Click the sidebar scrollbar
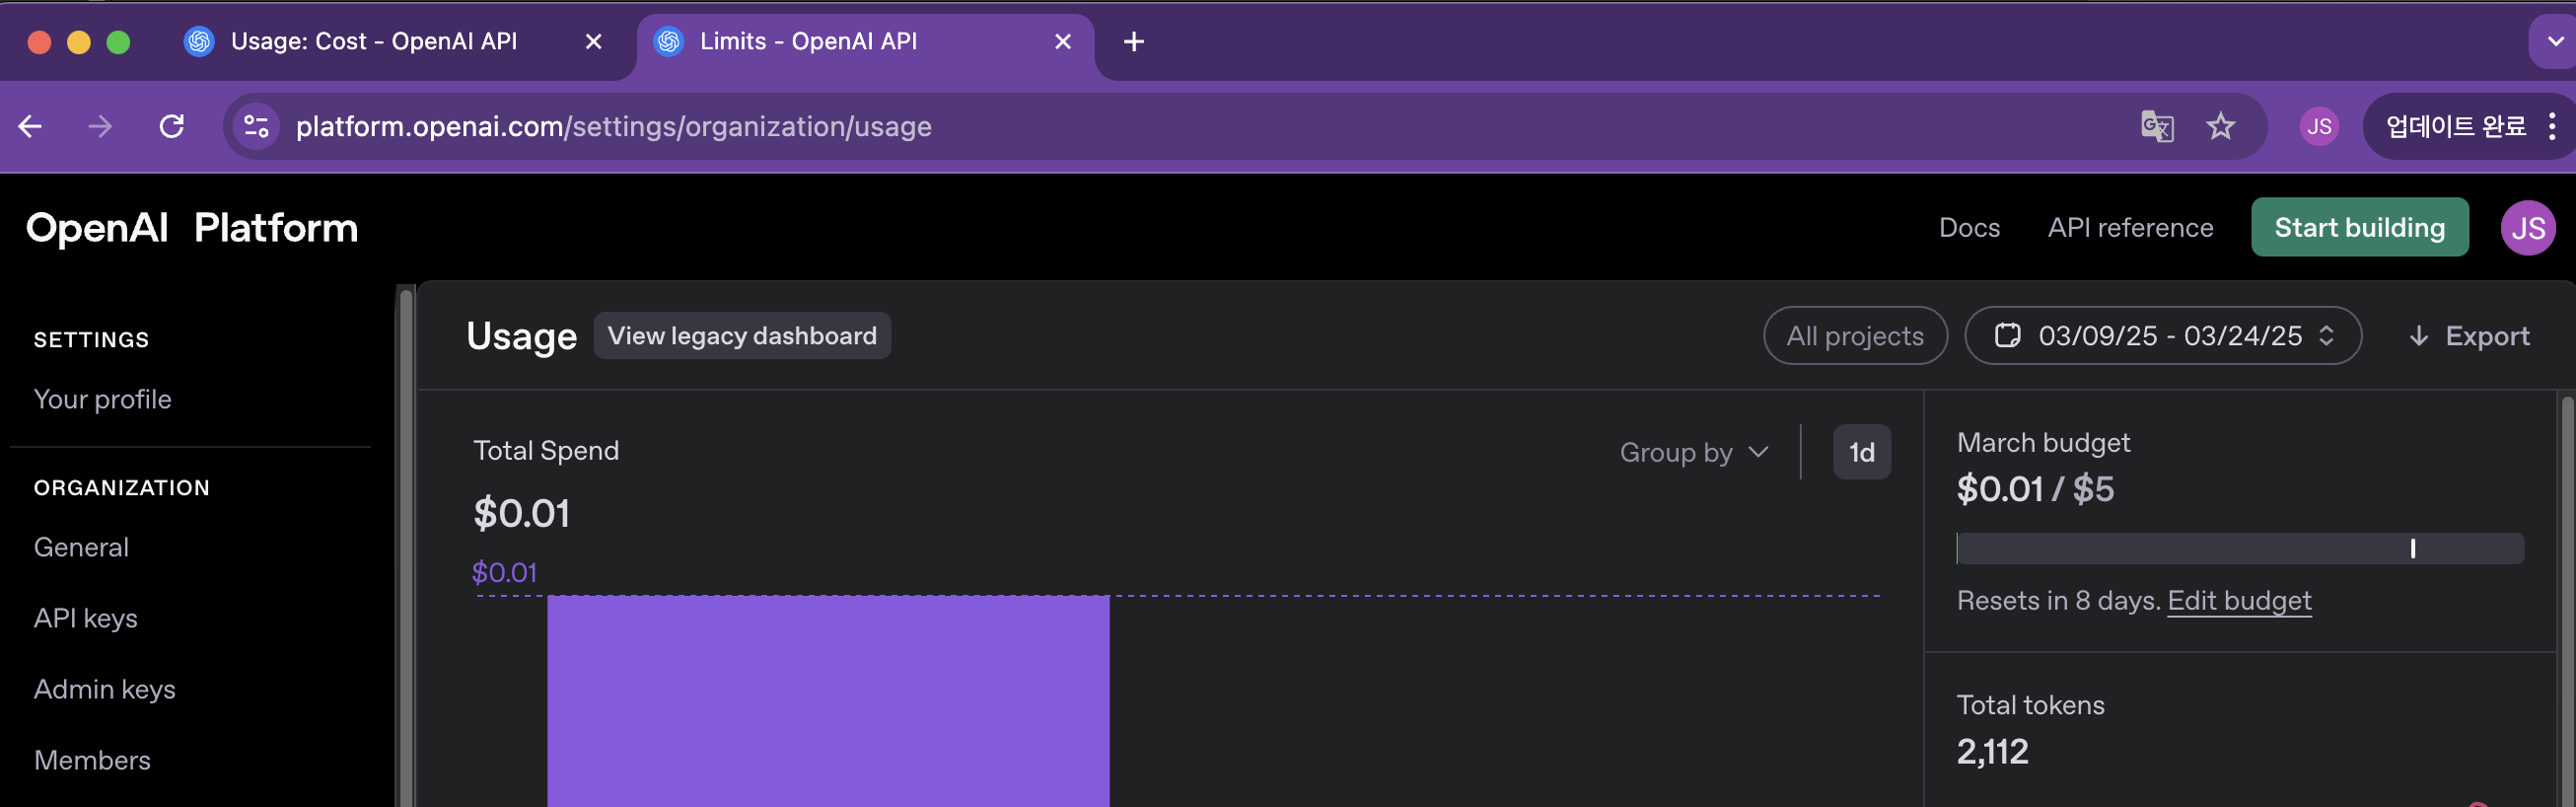The height and width of the screenshot is (807, 2576). click(x=406, y=546)
